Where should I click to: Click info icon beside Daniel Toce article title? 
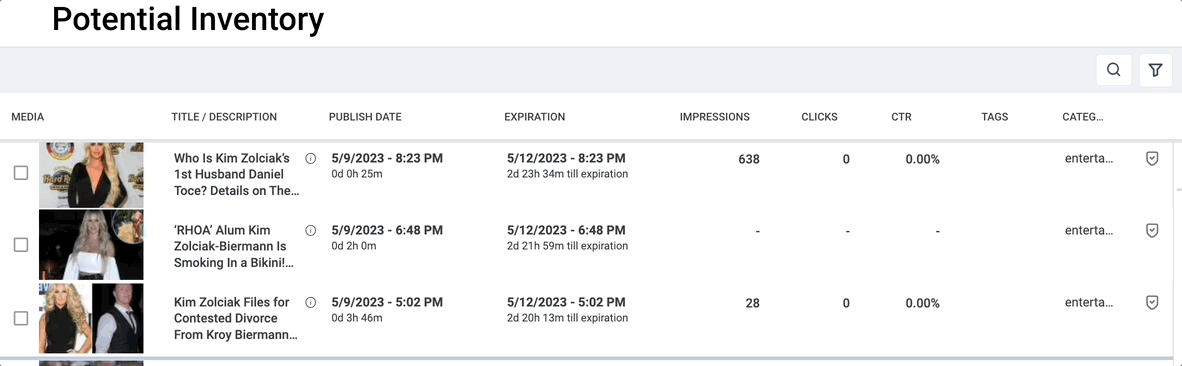click(x=310, y=159)
